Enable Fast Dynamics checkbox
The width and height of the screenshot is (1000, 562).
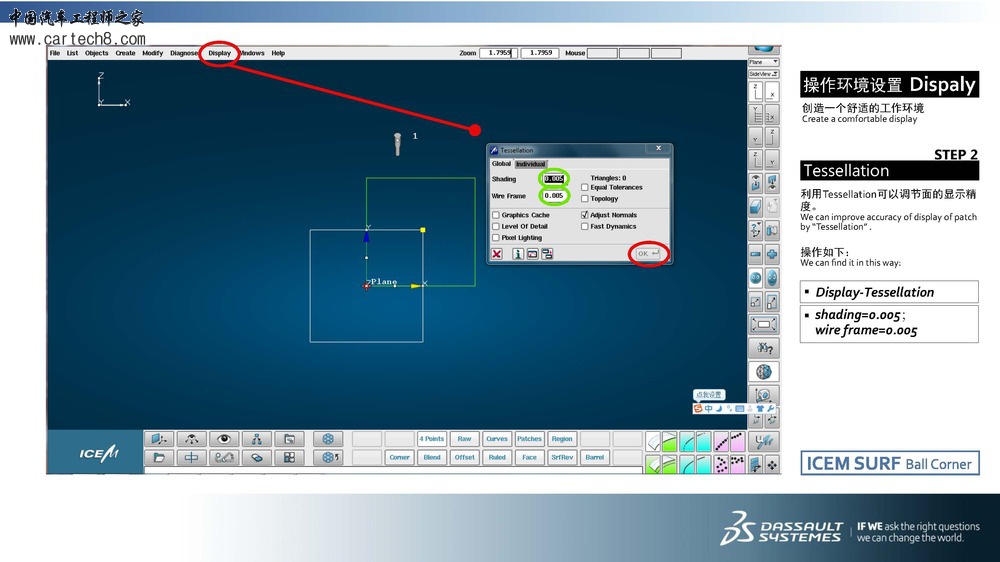click(x=585, y=226)
